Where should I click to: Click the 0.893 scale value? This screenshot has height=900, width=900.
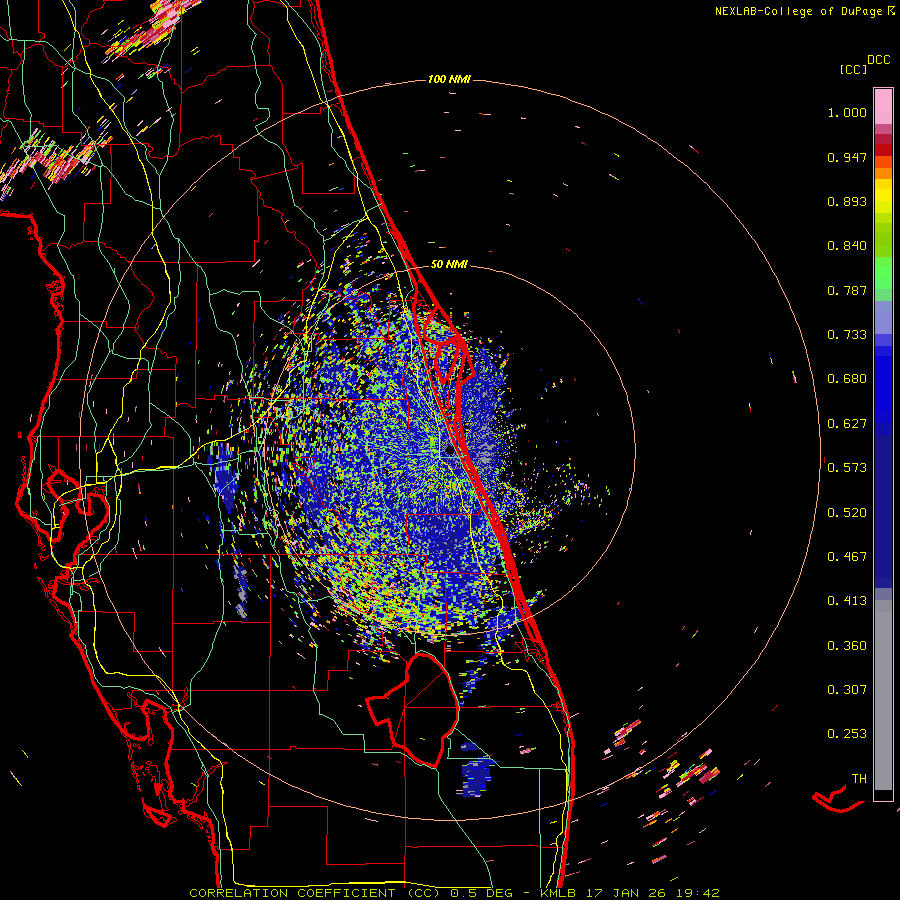click(847, 201)
